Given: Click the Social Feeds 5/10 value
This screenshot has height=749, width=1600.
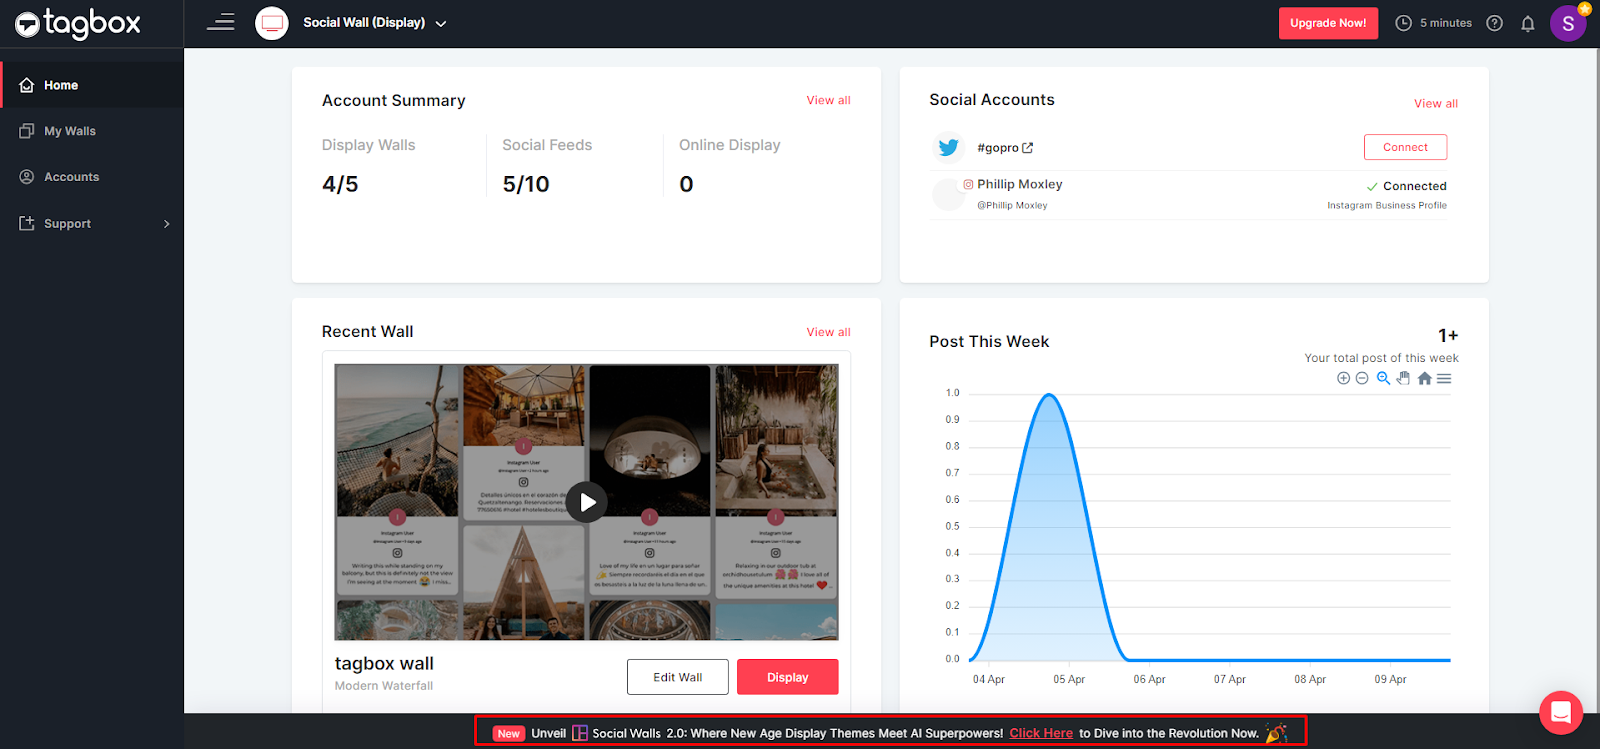Looking at the screenshot, I should (x=526, y=184).
